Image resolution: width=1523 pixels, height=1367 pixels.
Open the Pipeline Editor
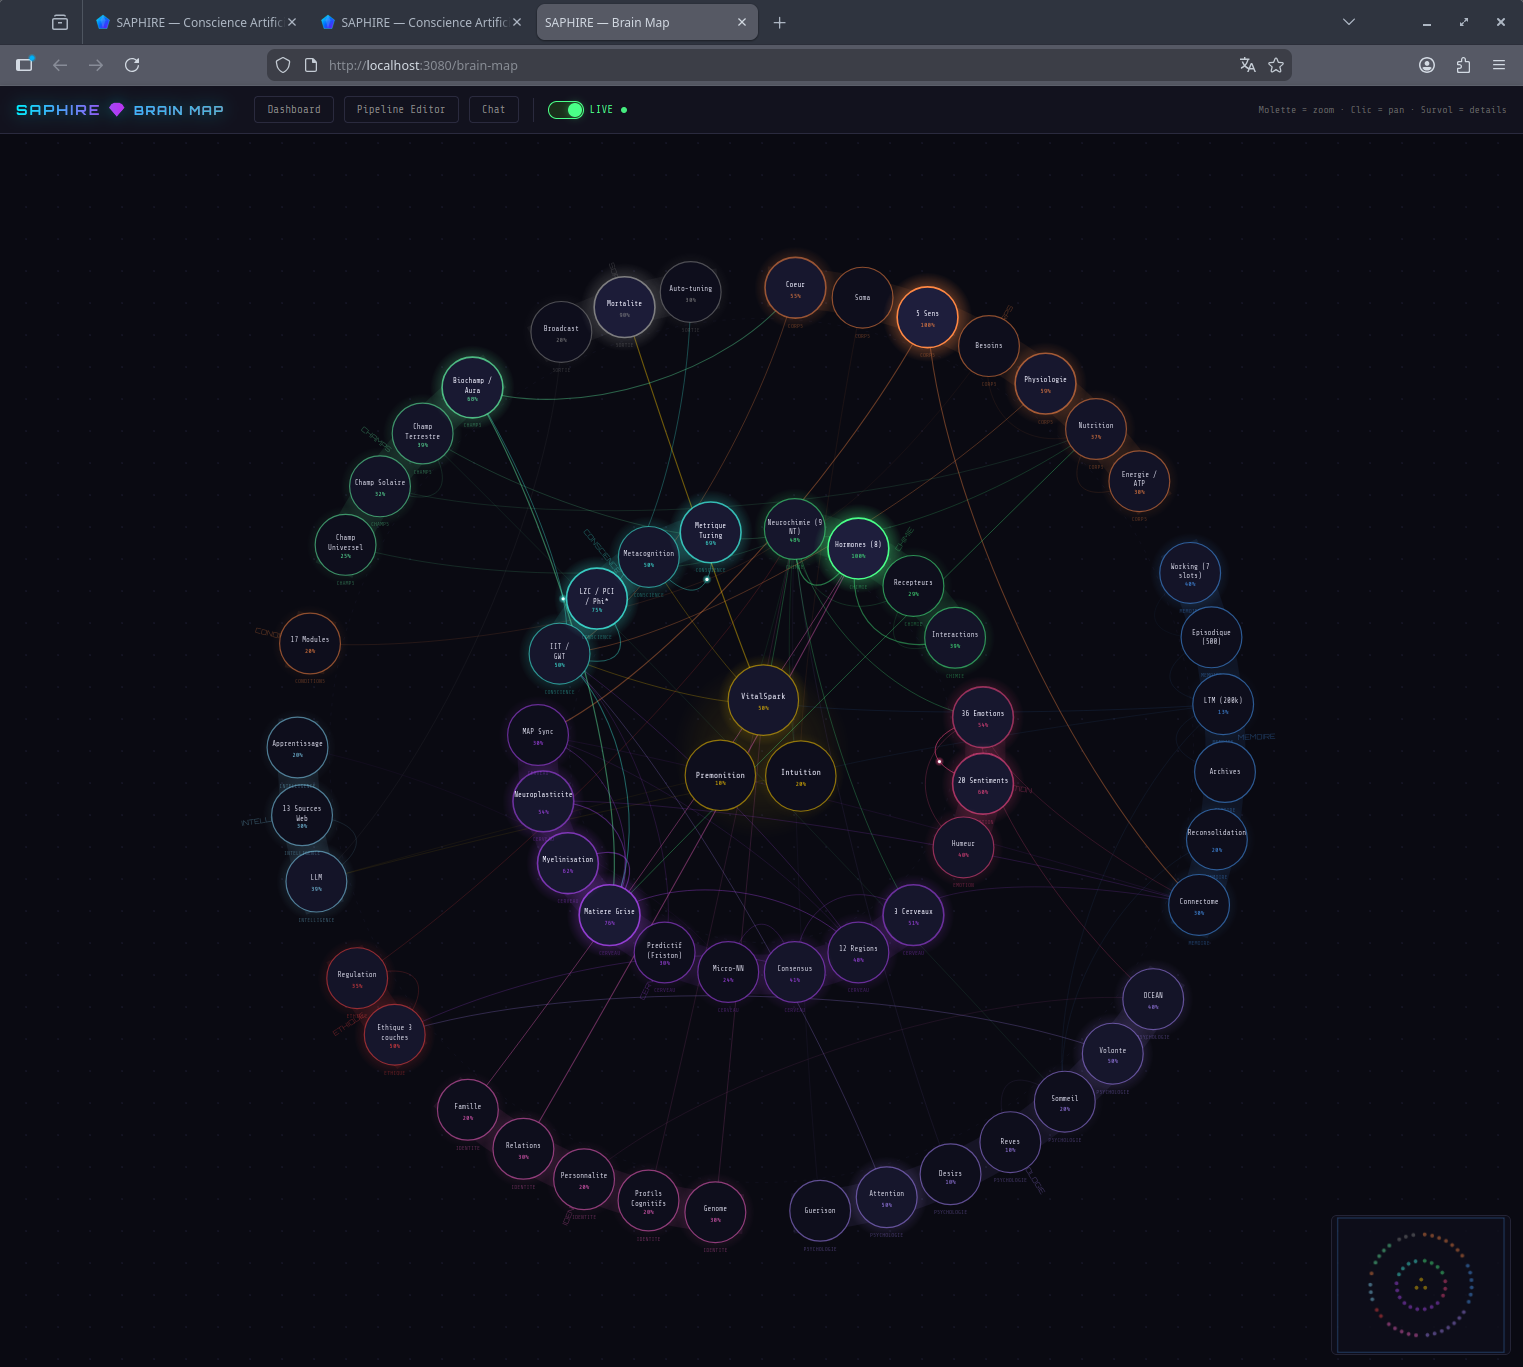[401, 109]
